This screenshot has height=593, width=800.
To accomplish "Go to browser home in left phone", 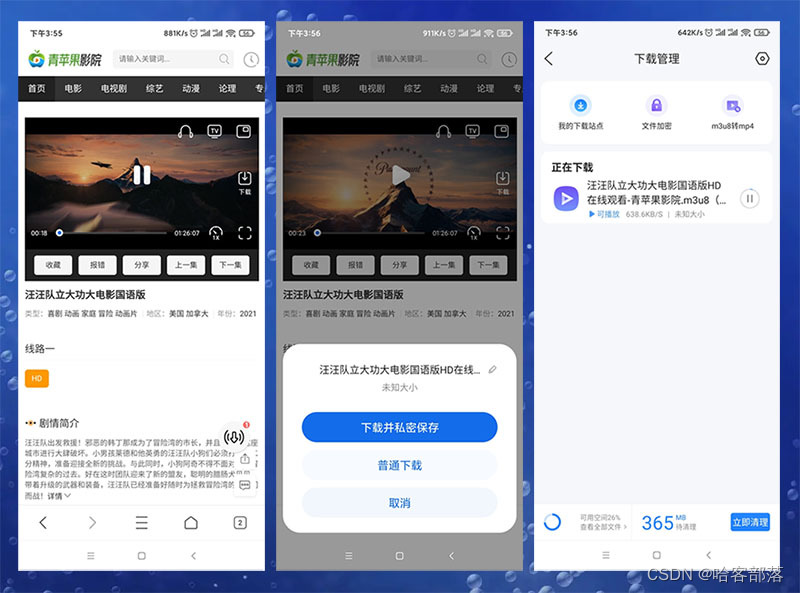I will point(191,523).
